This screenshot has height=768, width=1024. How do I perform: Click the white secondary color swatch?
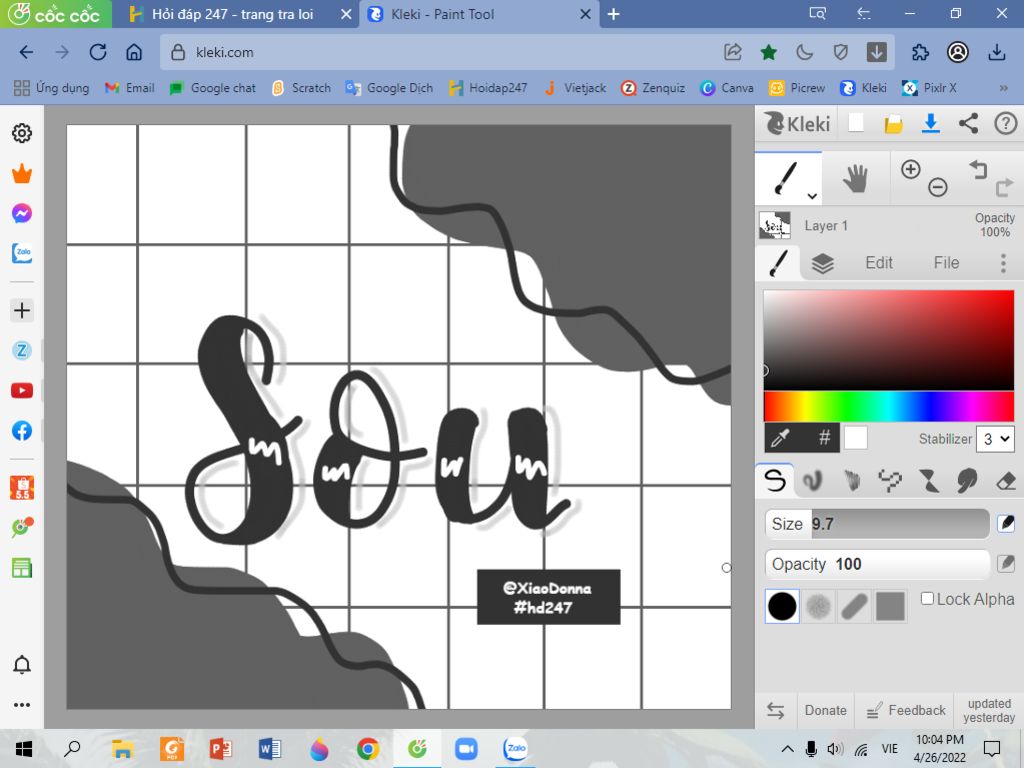tap(856, 438)
